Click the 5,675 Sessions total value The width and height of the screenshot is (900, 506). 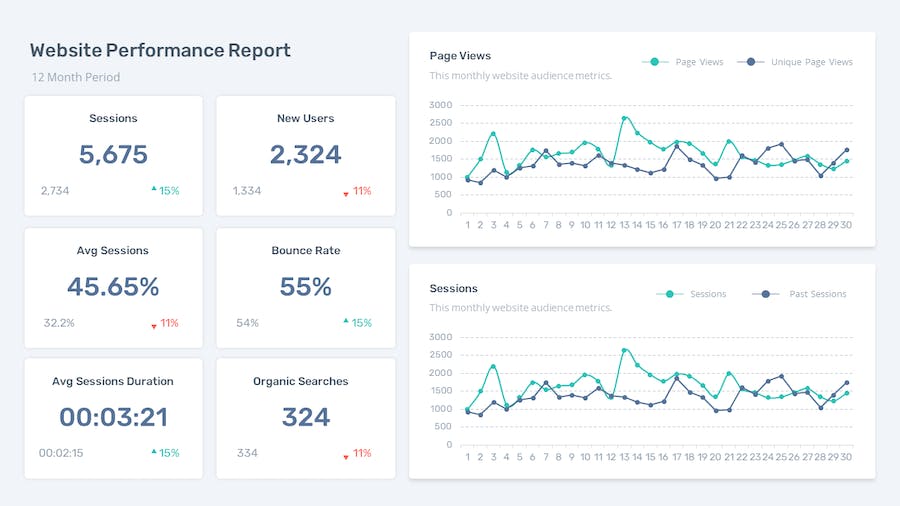(113, 155)
